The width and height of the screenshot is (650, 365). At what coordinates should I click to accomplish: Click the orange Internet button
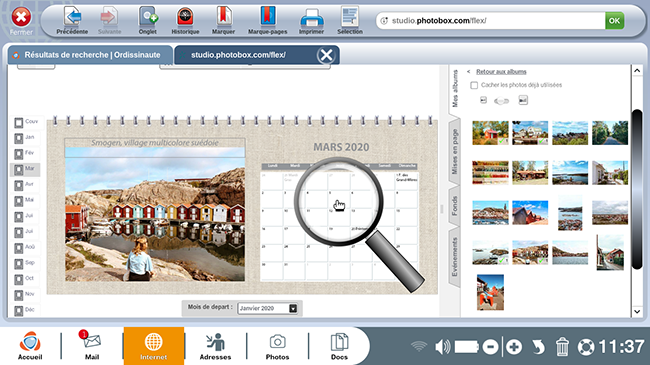tap(153, 346)
